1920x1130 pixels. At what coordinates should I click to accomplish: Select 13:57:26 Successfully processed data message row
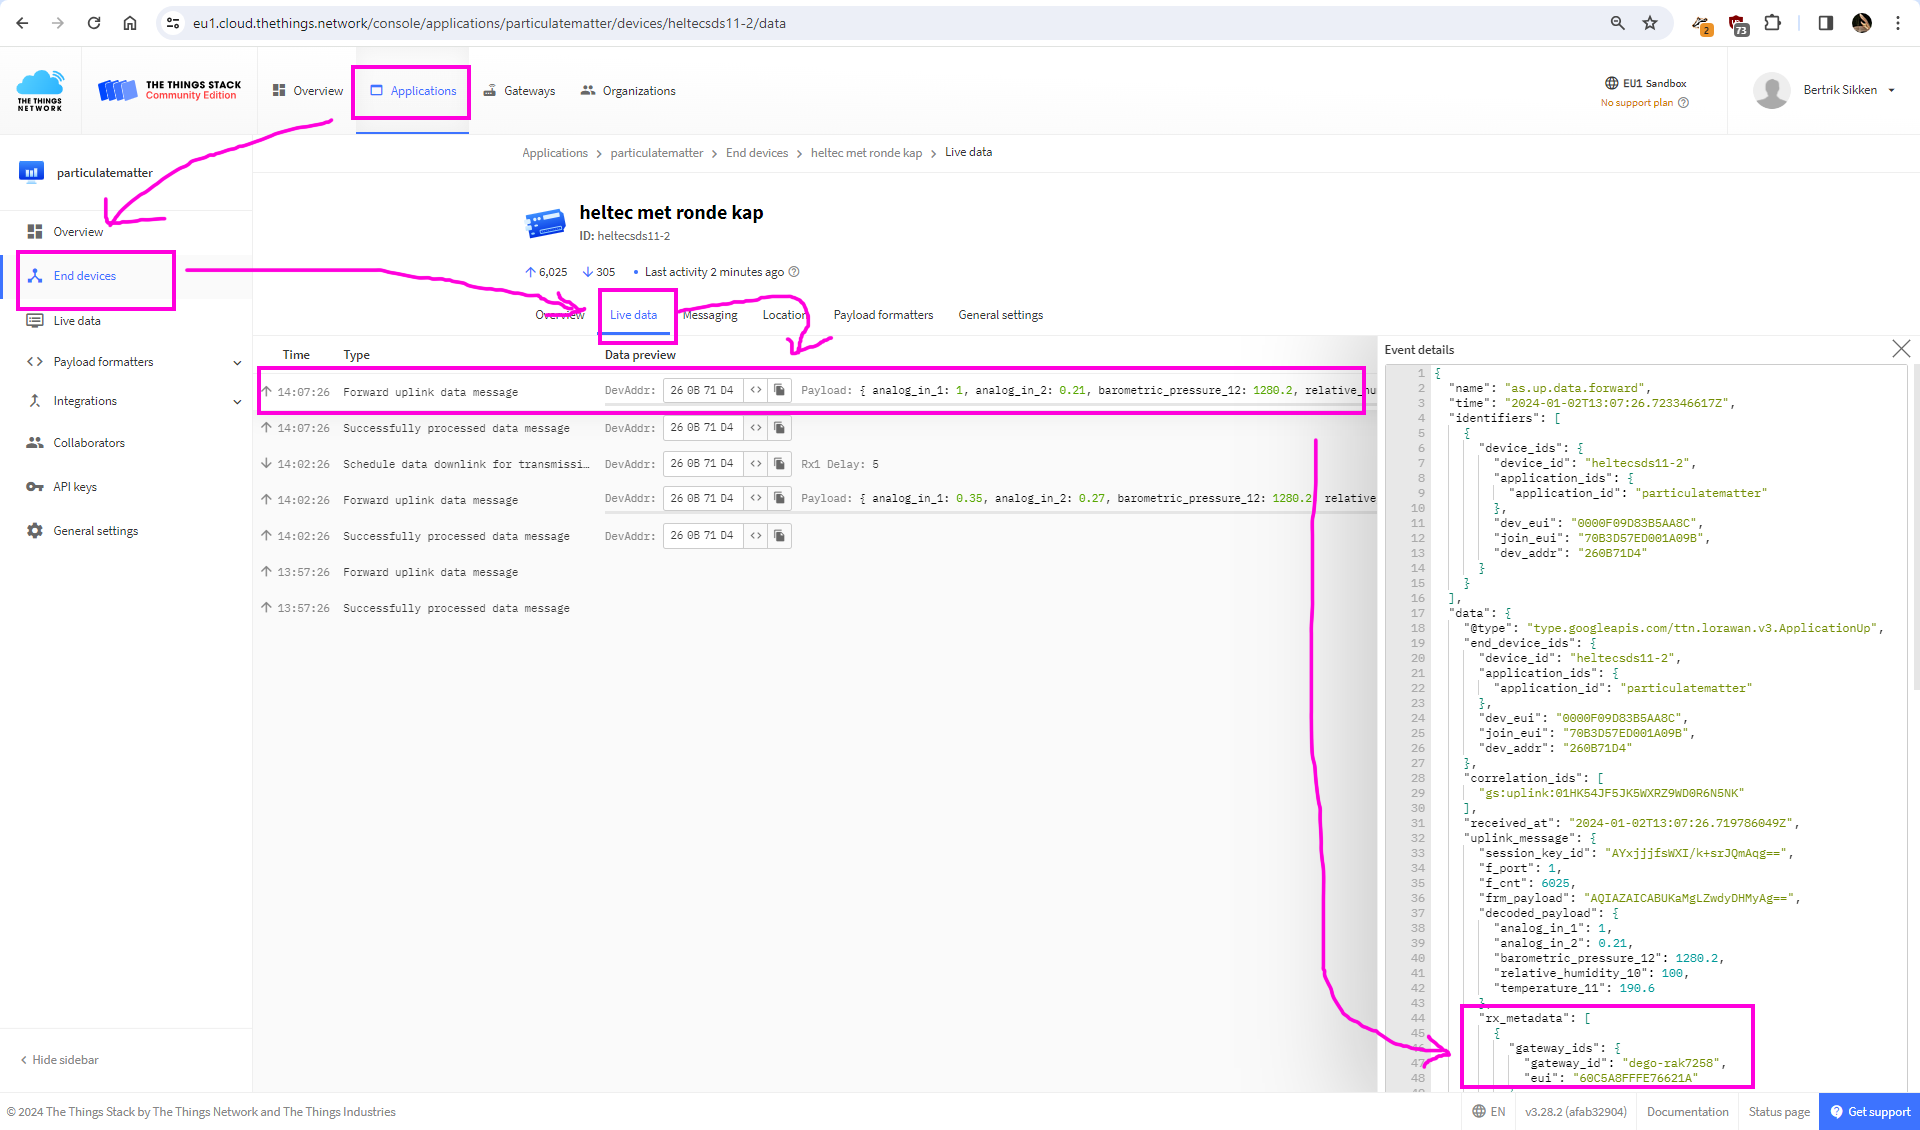coord(816,608)
